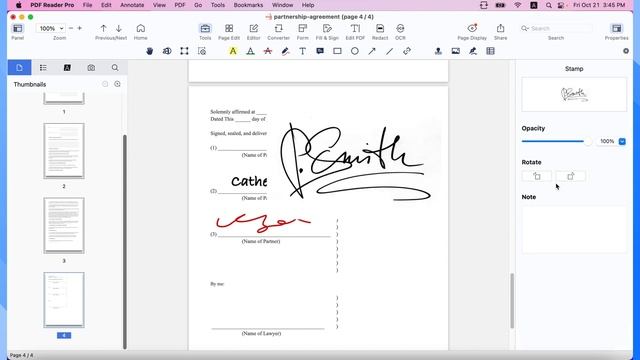The height and width of the screenshot is (360, 640).
Task: Select the signature tool
Action: [x=473, y=51]
